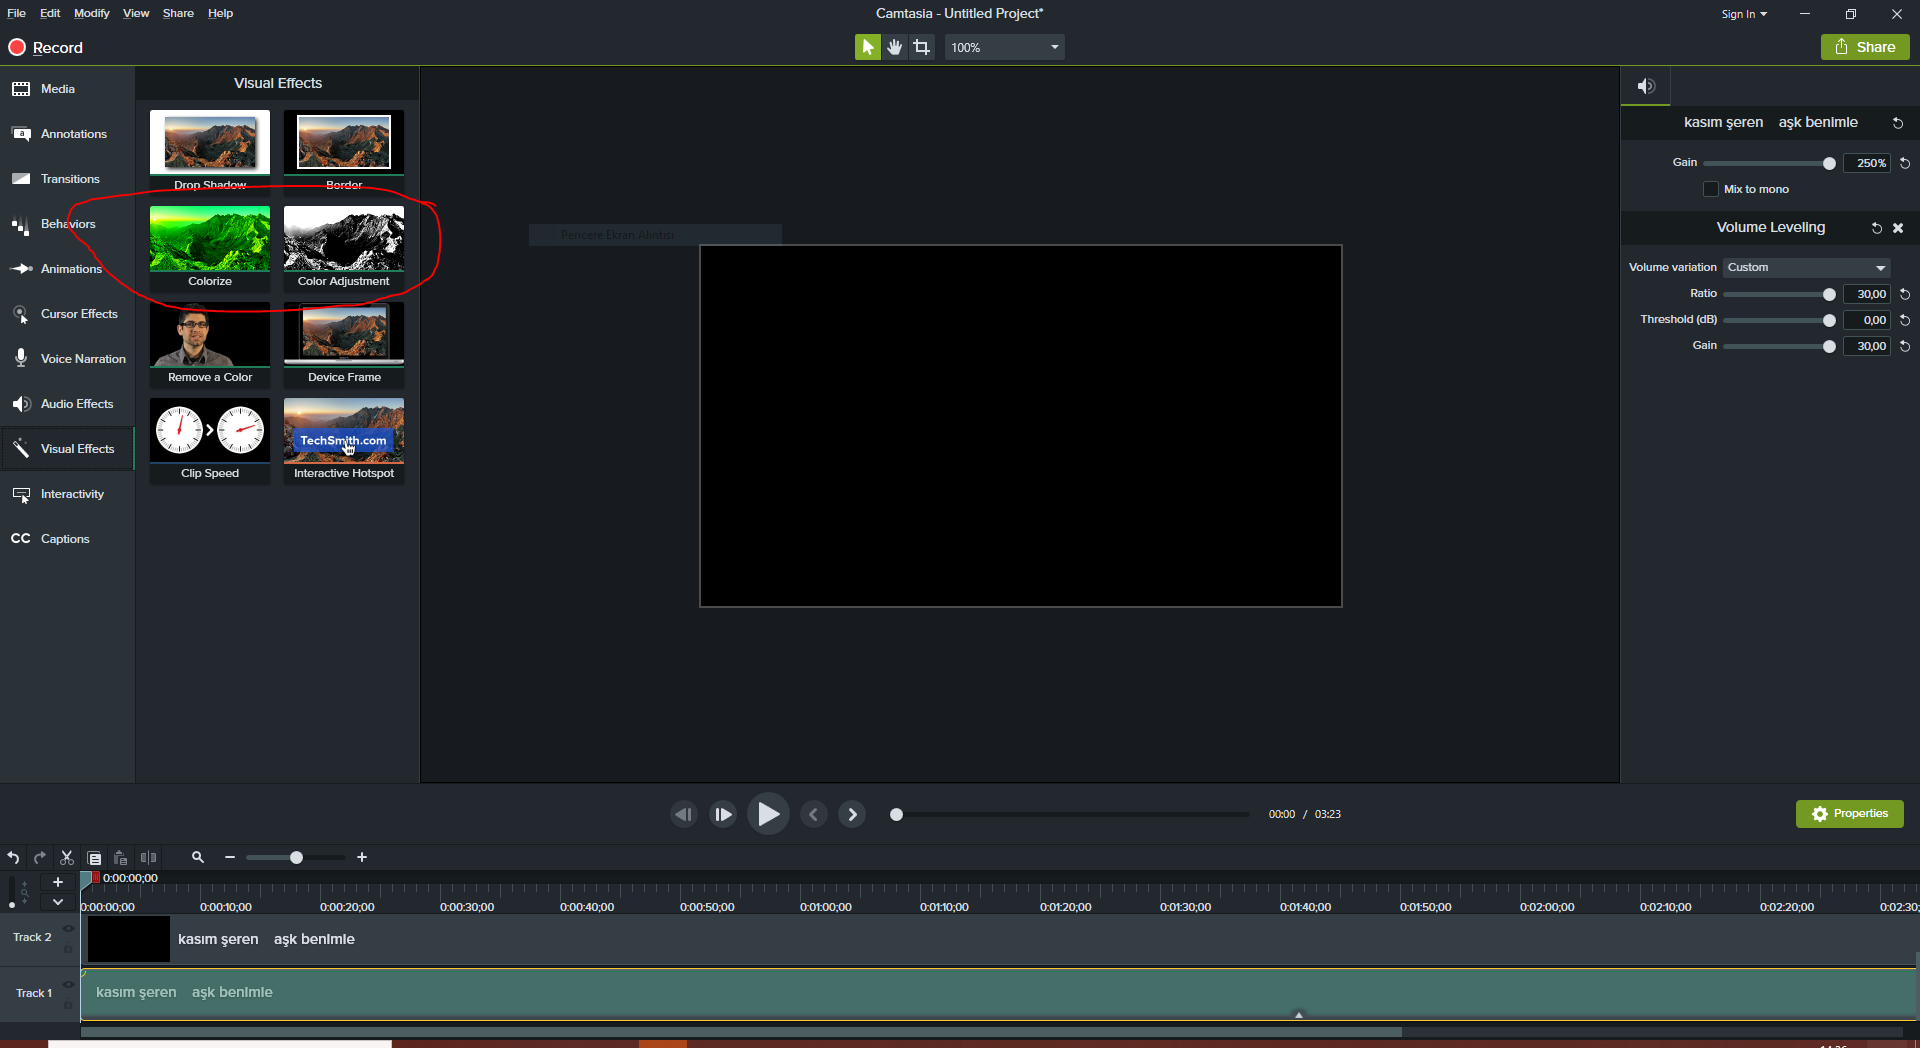Reset the Volume Leveling Gain value
The height and width of the screenshot is (1048, 1920).
pos(1905,346)
